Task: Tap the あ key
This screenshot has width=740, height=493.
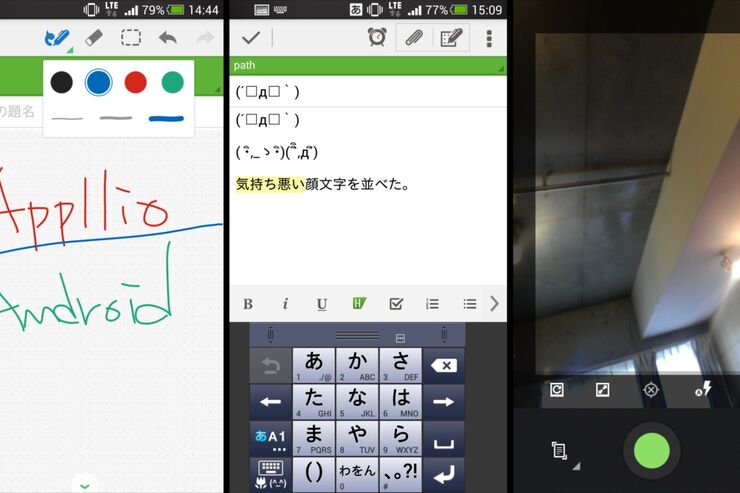Action: [314, 366]
